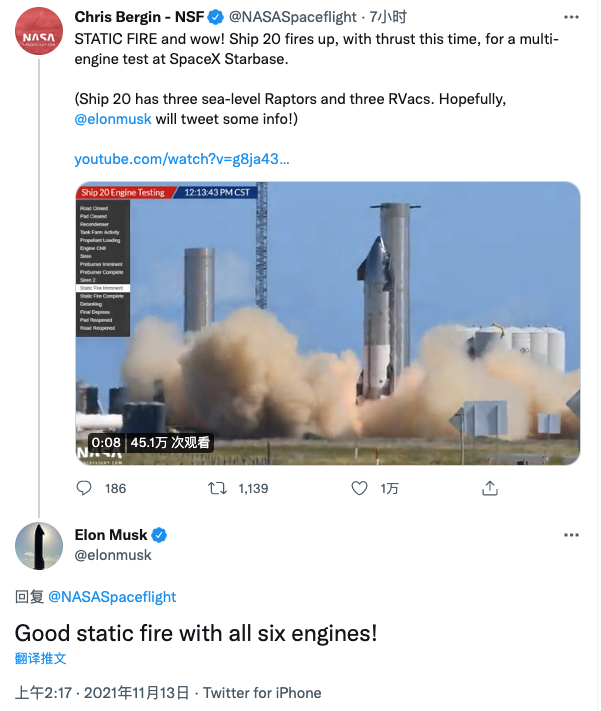
Task: Open more options on NASASpaceflight tweet
Action: [x=571, y=18]
